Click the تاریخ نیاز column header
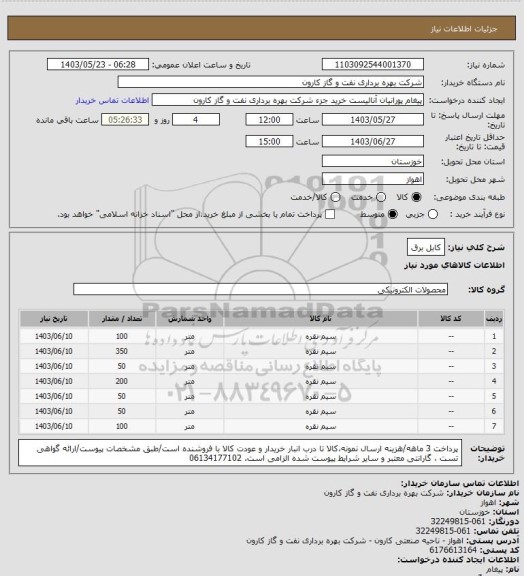Image resolution: width=524 pixels, height=576 pixels. 54,318
